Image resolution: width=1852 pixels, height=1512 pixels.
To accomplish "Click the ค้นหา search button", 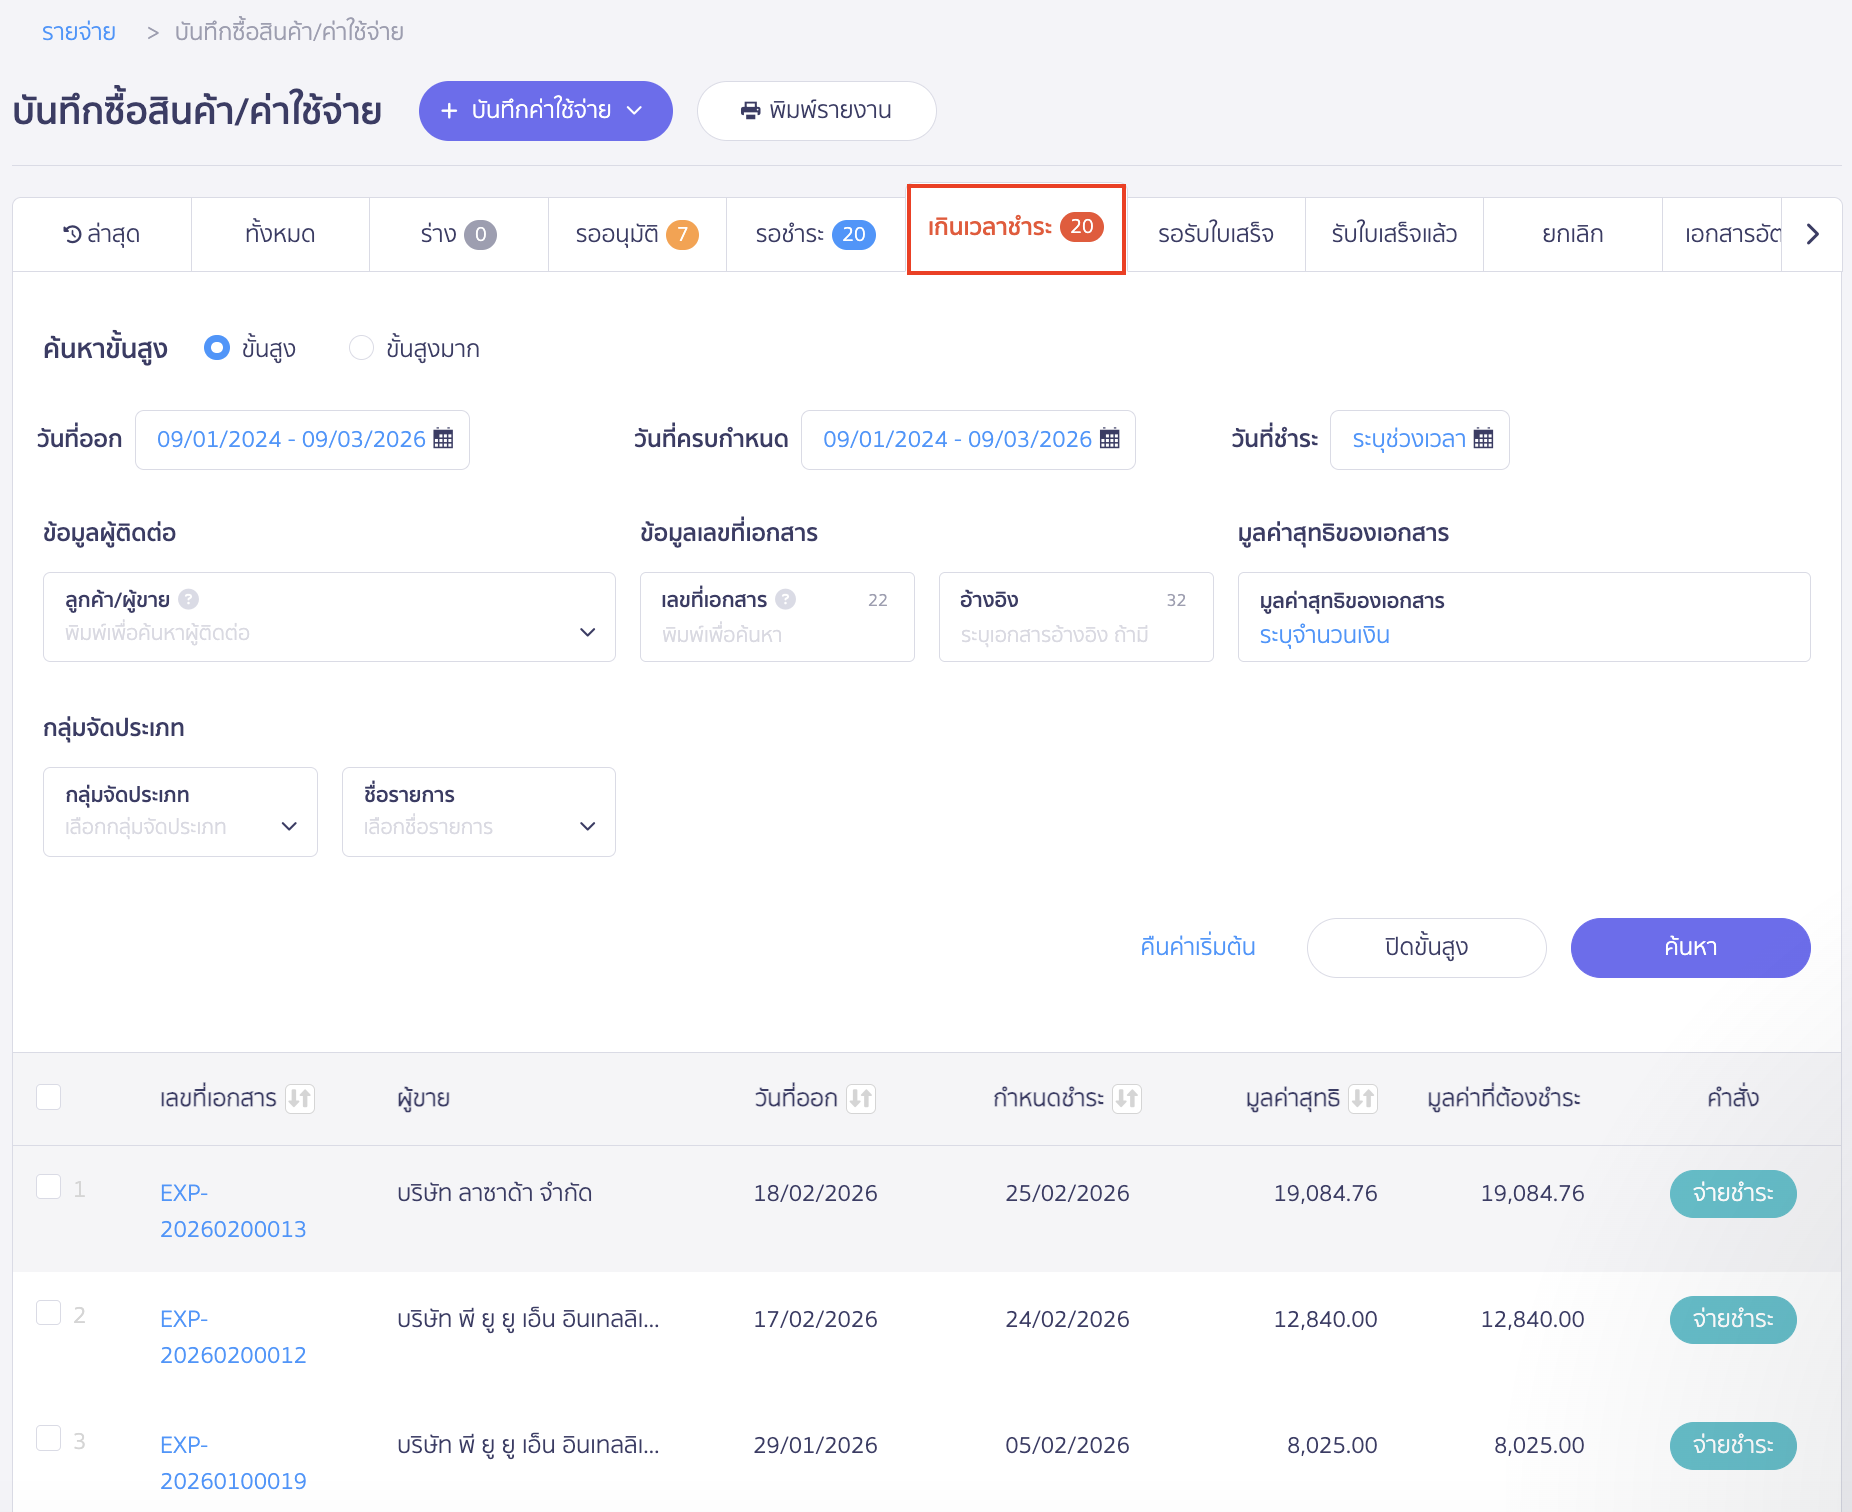I will pyautogui.click(x=1689, y=947).
